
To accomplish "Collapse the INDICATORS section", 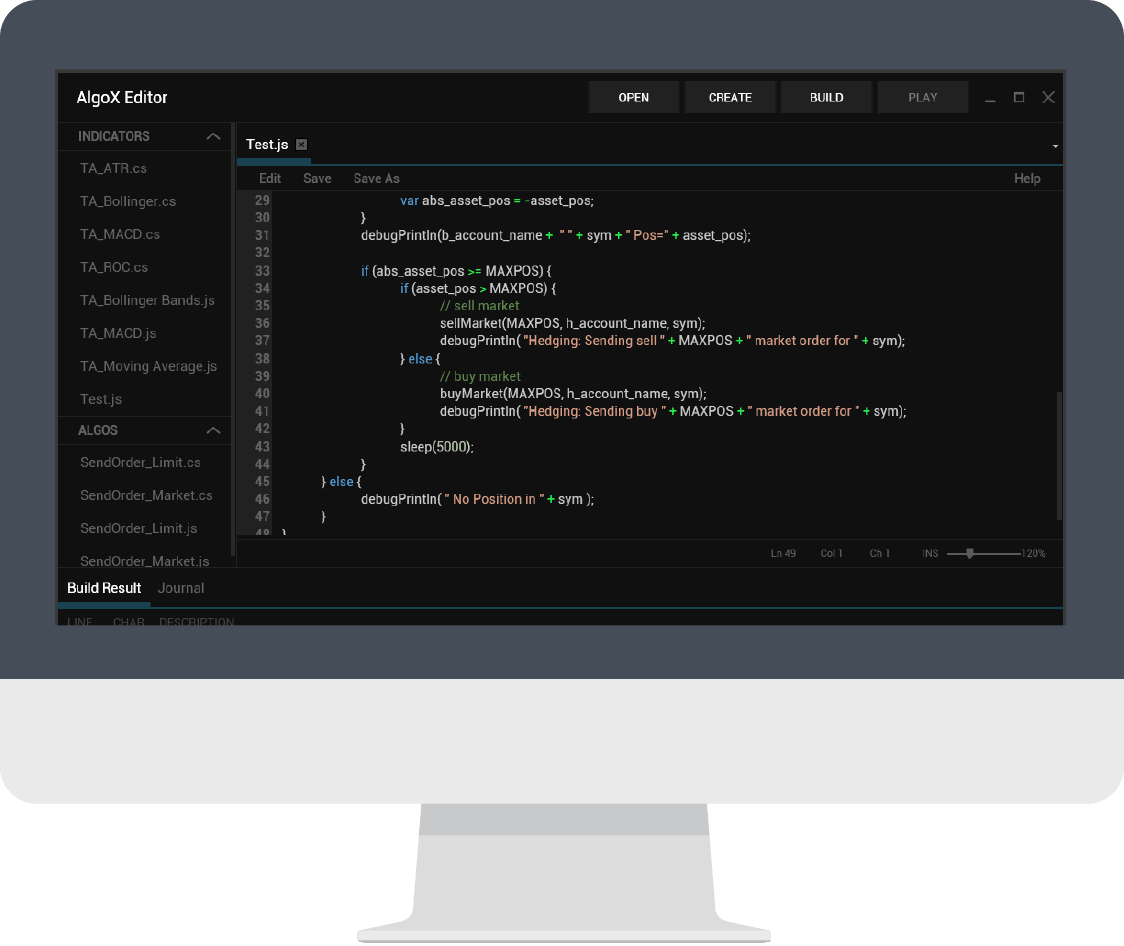I will [x=213, y=136].
